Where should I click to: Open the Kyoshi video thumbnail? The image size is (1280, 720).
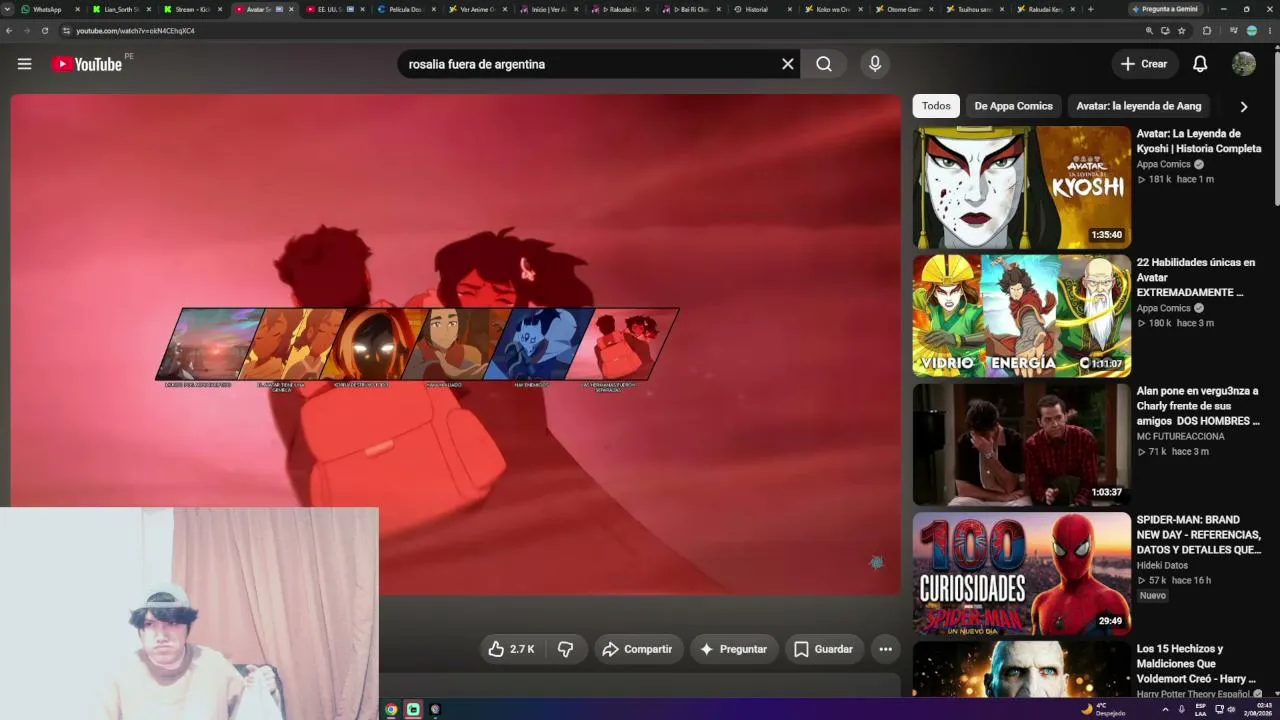[1021, 187]
